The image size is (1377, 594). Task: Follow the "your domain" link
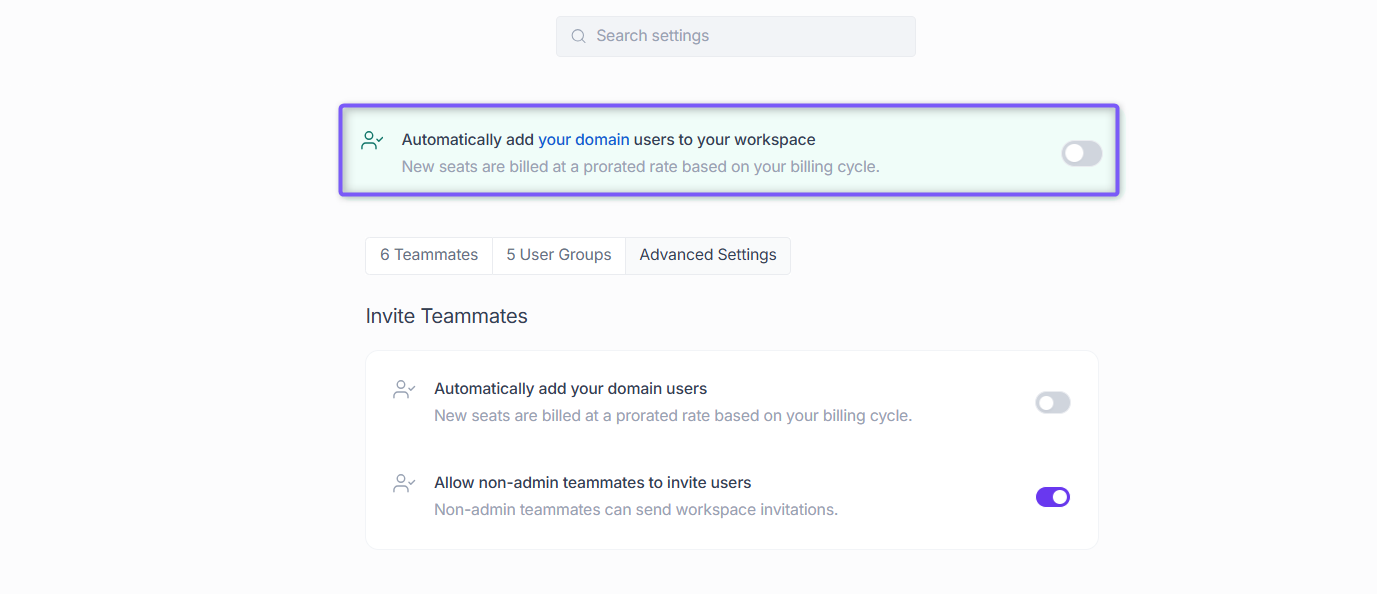(x=584, y=140)
